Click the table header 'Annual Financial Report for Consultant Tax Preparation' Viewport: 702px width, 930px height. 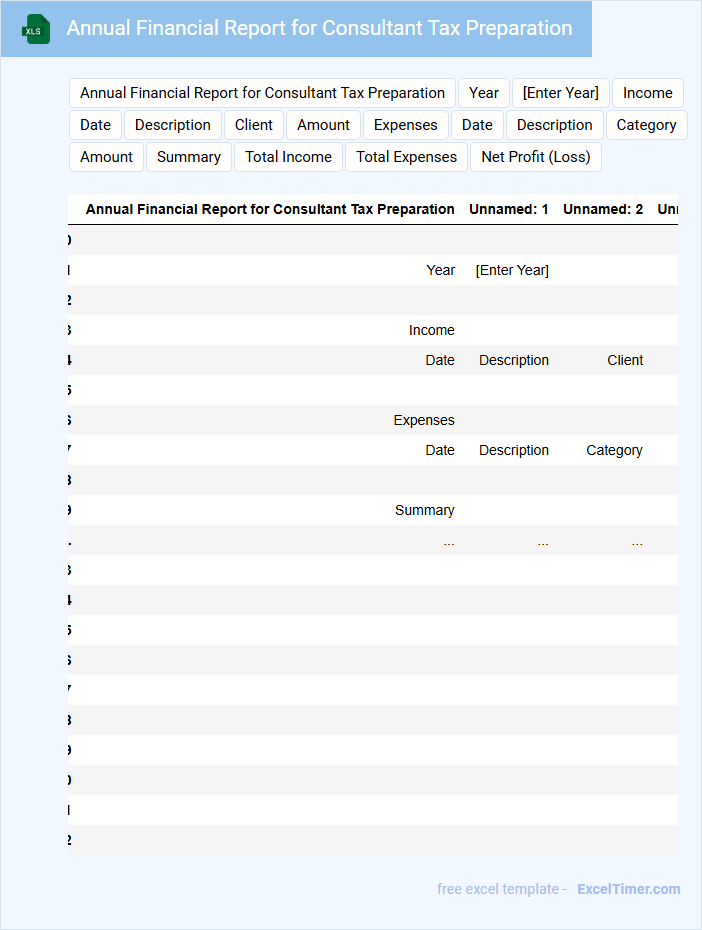point(270,209)
